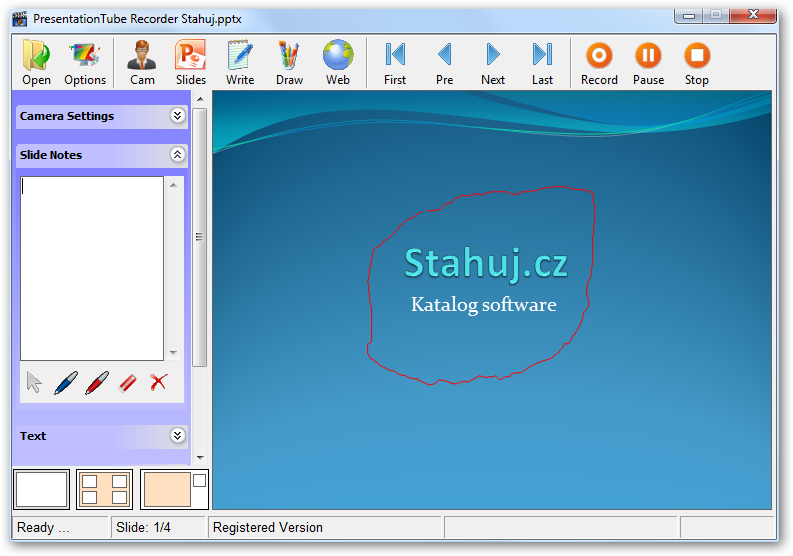Viewport: 793px width, 556px height.
Task: Advance to the Next slide
Action: coord(493,63)
